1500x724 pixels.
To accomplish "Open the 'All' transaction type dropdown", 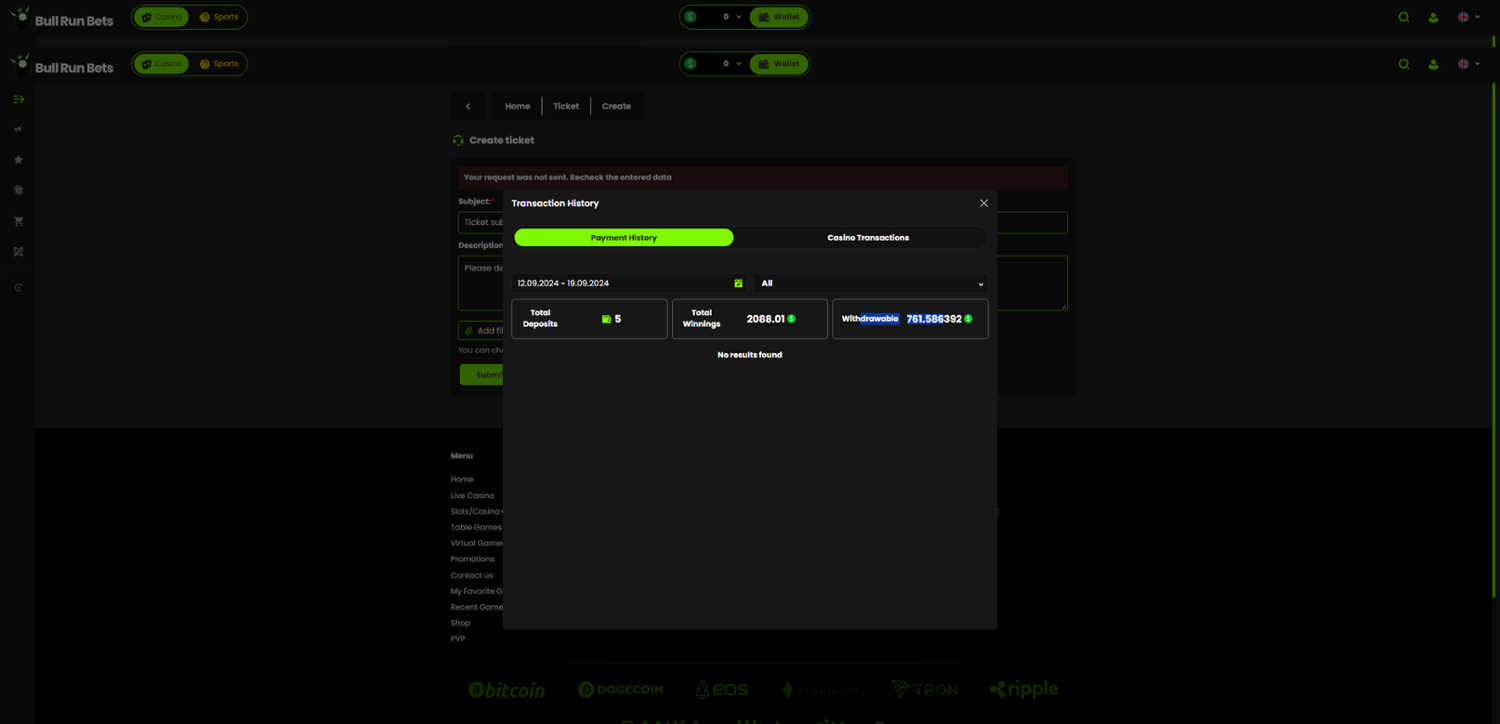I will point(871,284).
